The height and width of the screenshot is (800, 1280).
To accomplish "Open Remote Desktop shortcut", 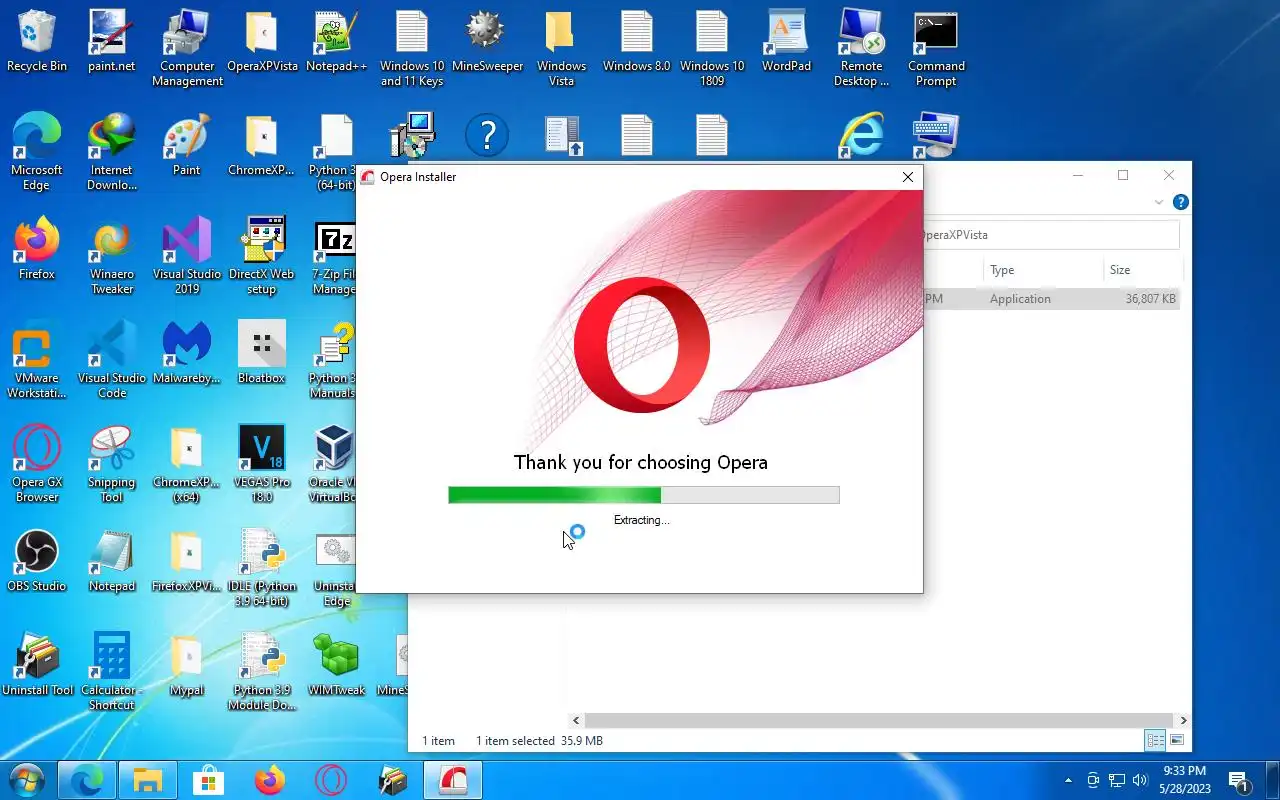I will pos(861,49).
